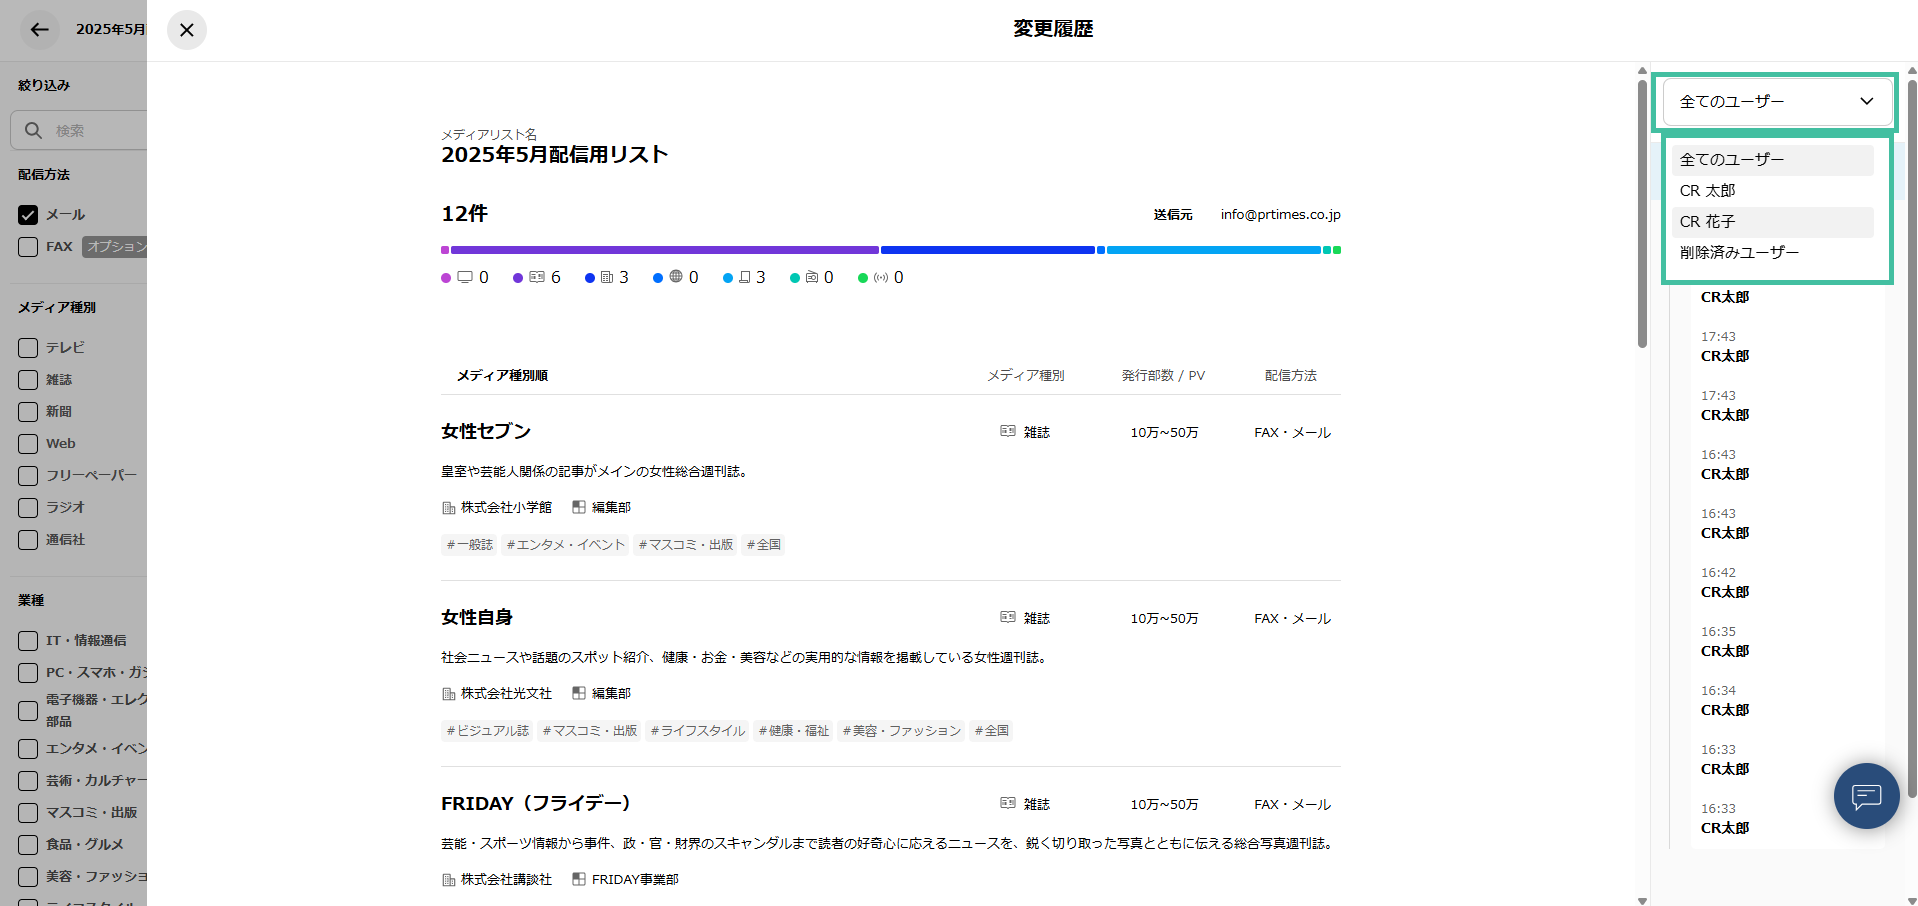Click the magazine count icon showing 6
This screenshot has width=1918, height=906.
[x=537, y=277]
